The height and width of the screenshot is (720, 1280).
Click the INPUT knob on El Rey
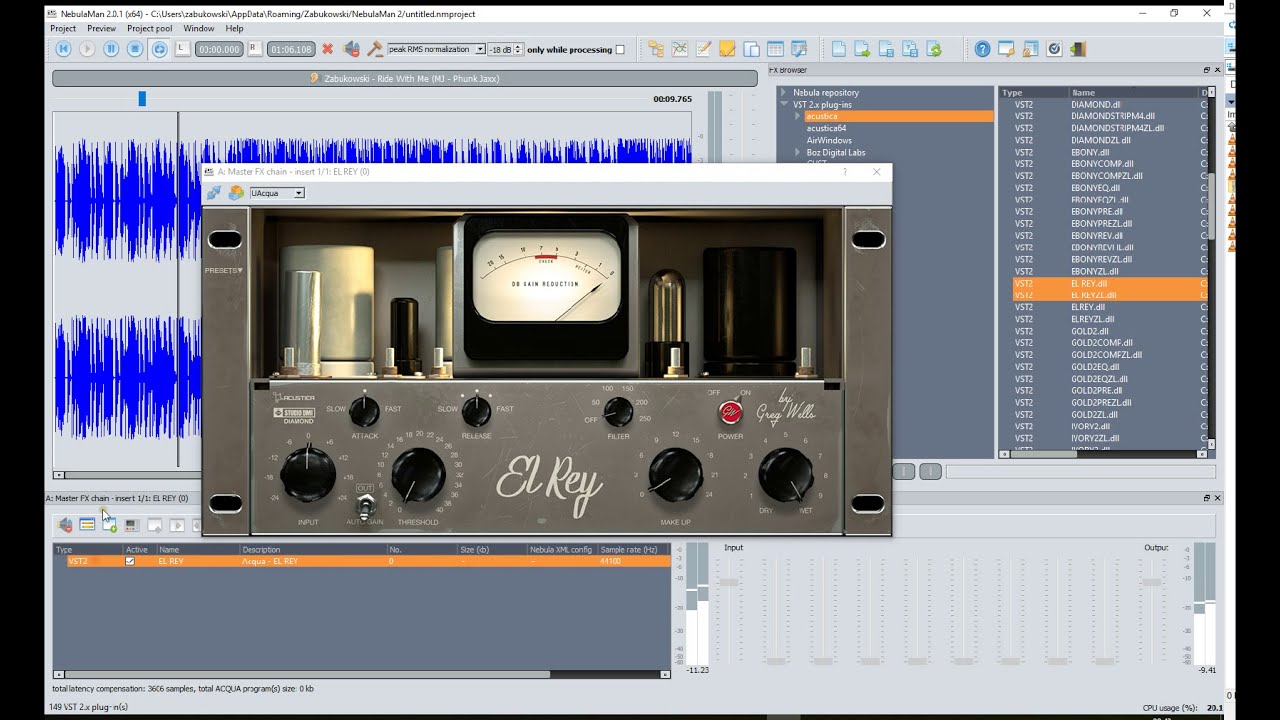click(308, 474)
